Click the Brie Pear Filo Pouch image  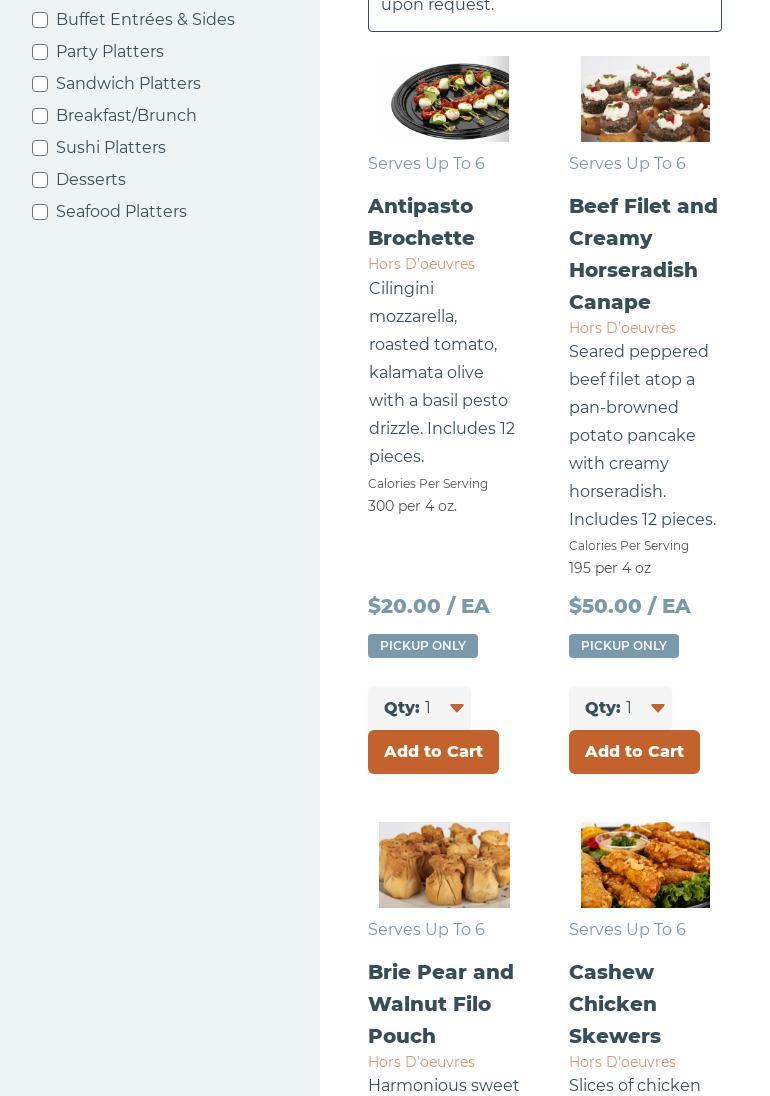[445, 865]
